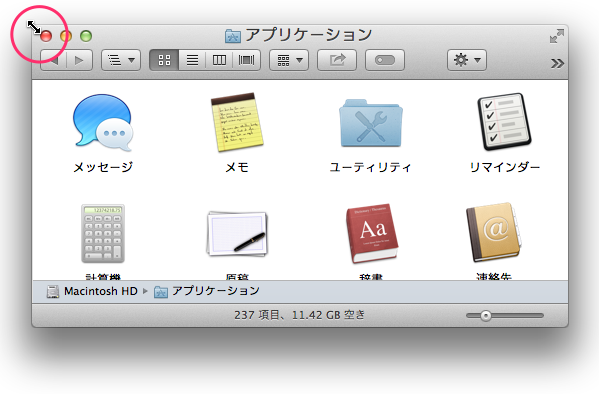This screenshot has width=599, height=394.
Task: Click Macintosh HD in the path bar
Action: (92, 291)
